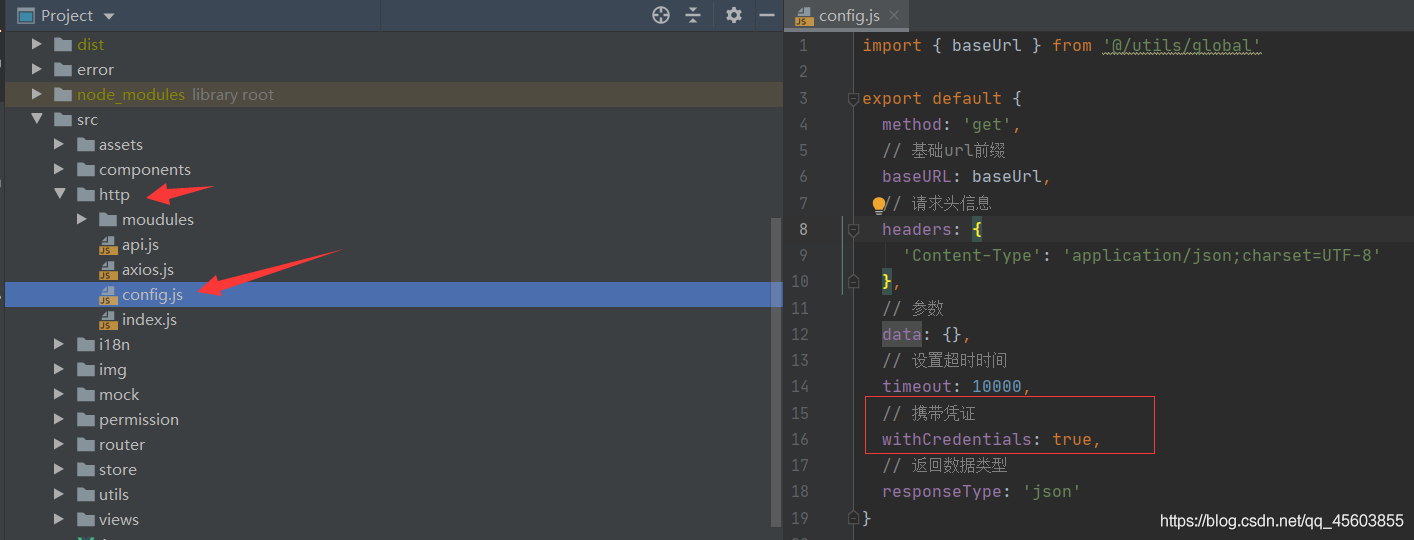Open Project panel settings gear
This screenshot has width=1414, height=540.
coord(734,15)
